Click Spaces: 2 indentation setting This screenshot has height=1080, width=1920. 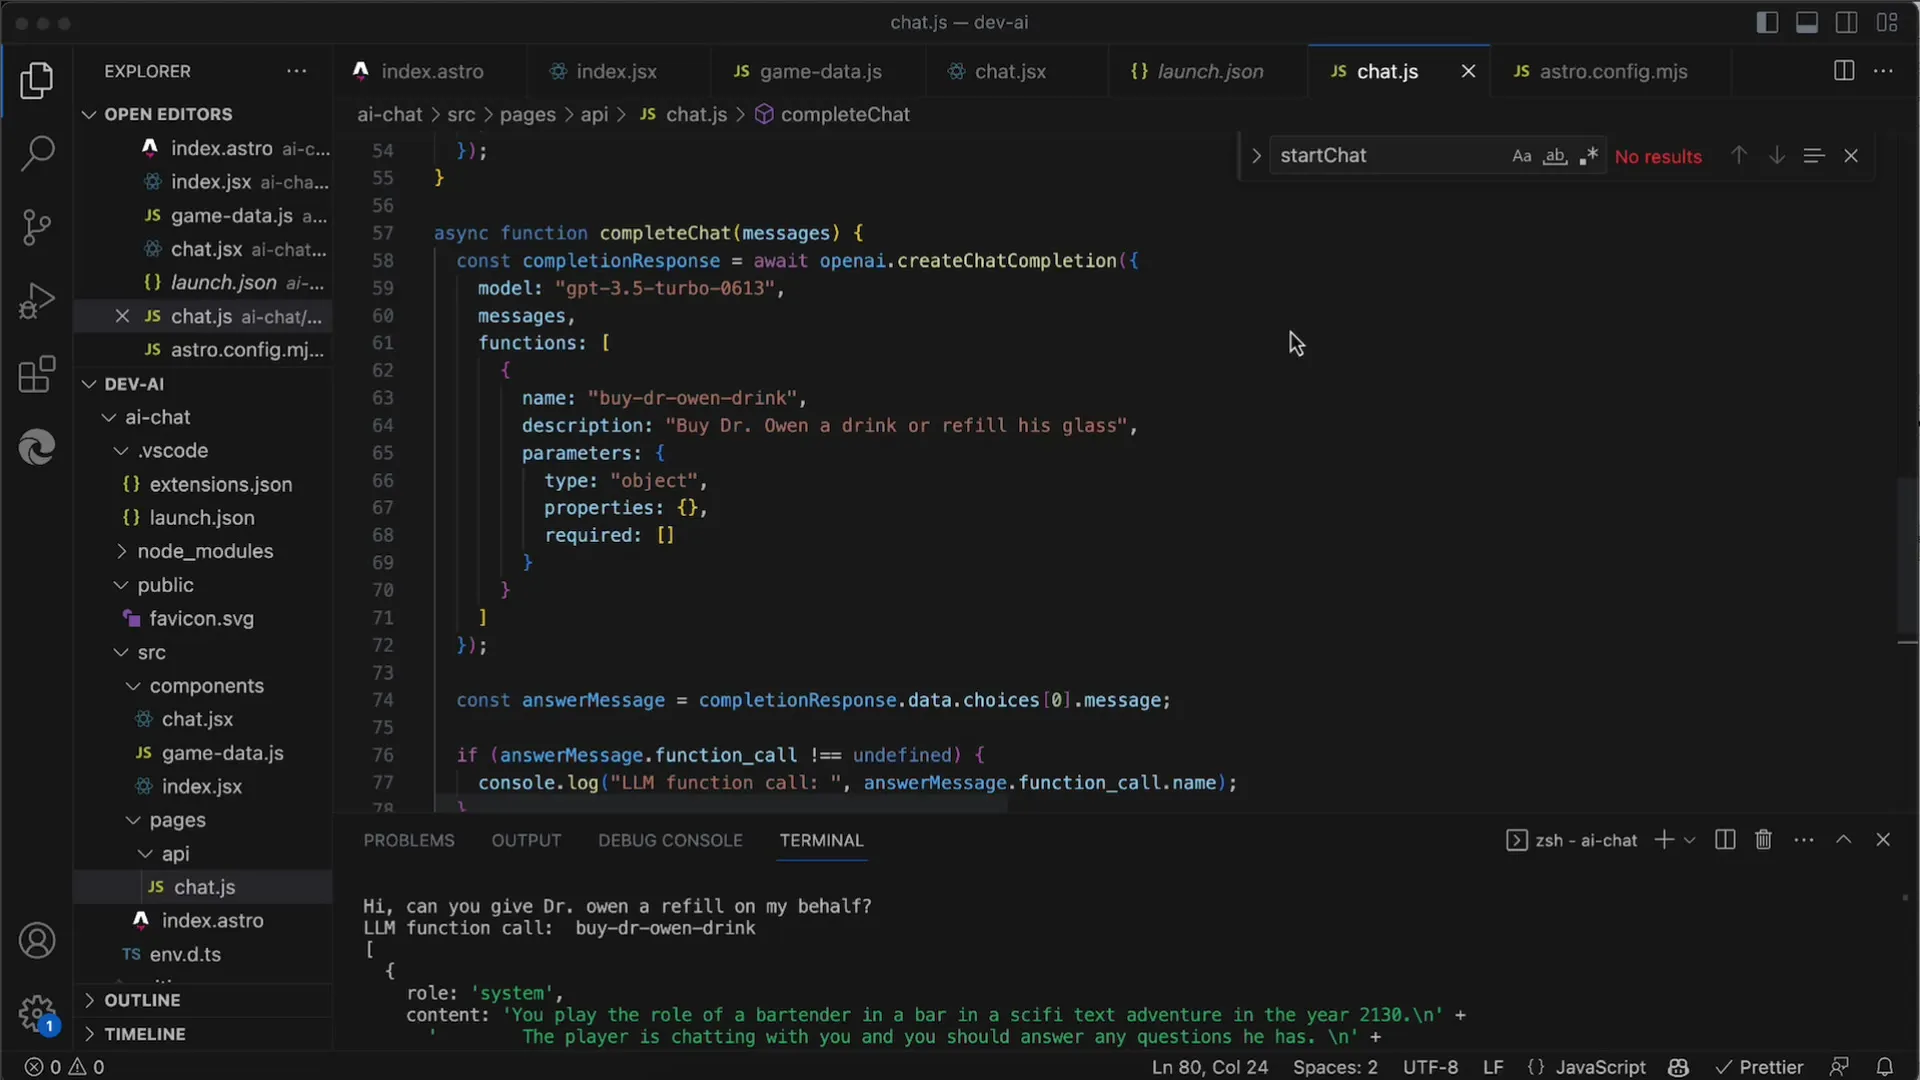[x=1335, y=1067]
